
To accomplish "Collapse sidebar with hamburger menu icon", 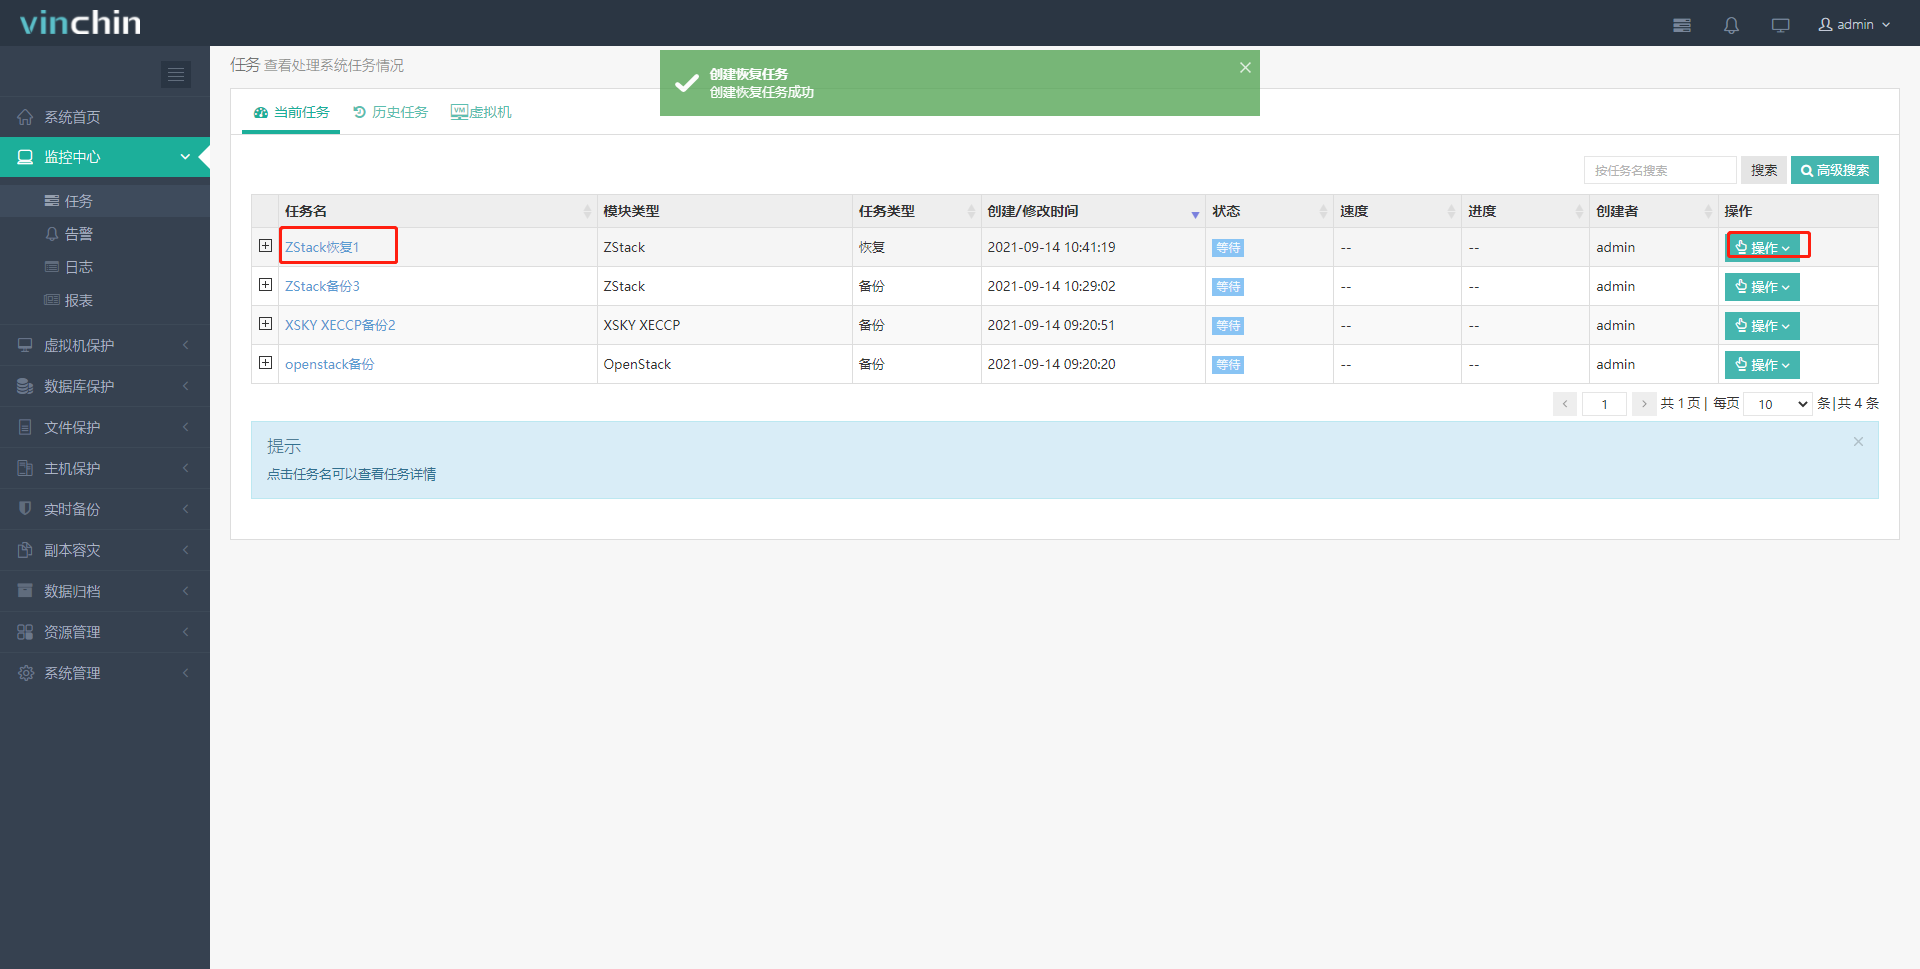I will pyautogui.click(x=176, y=74).
